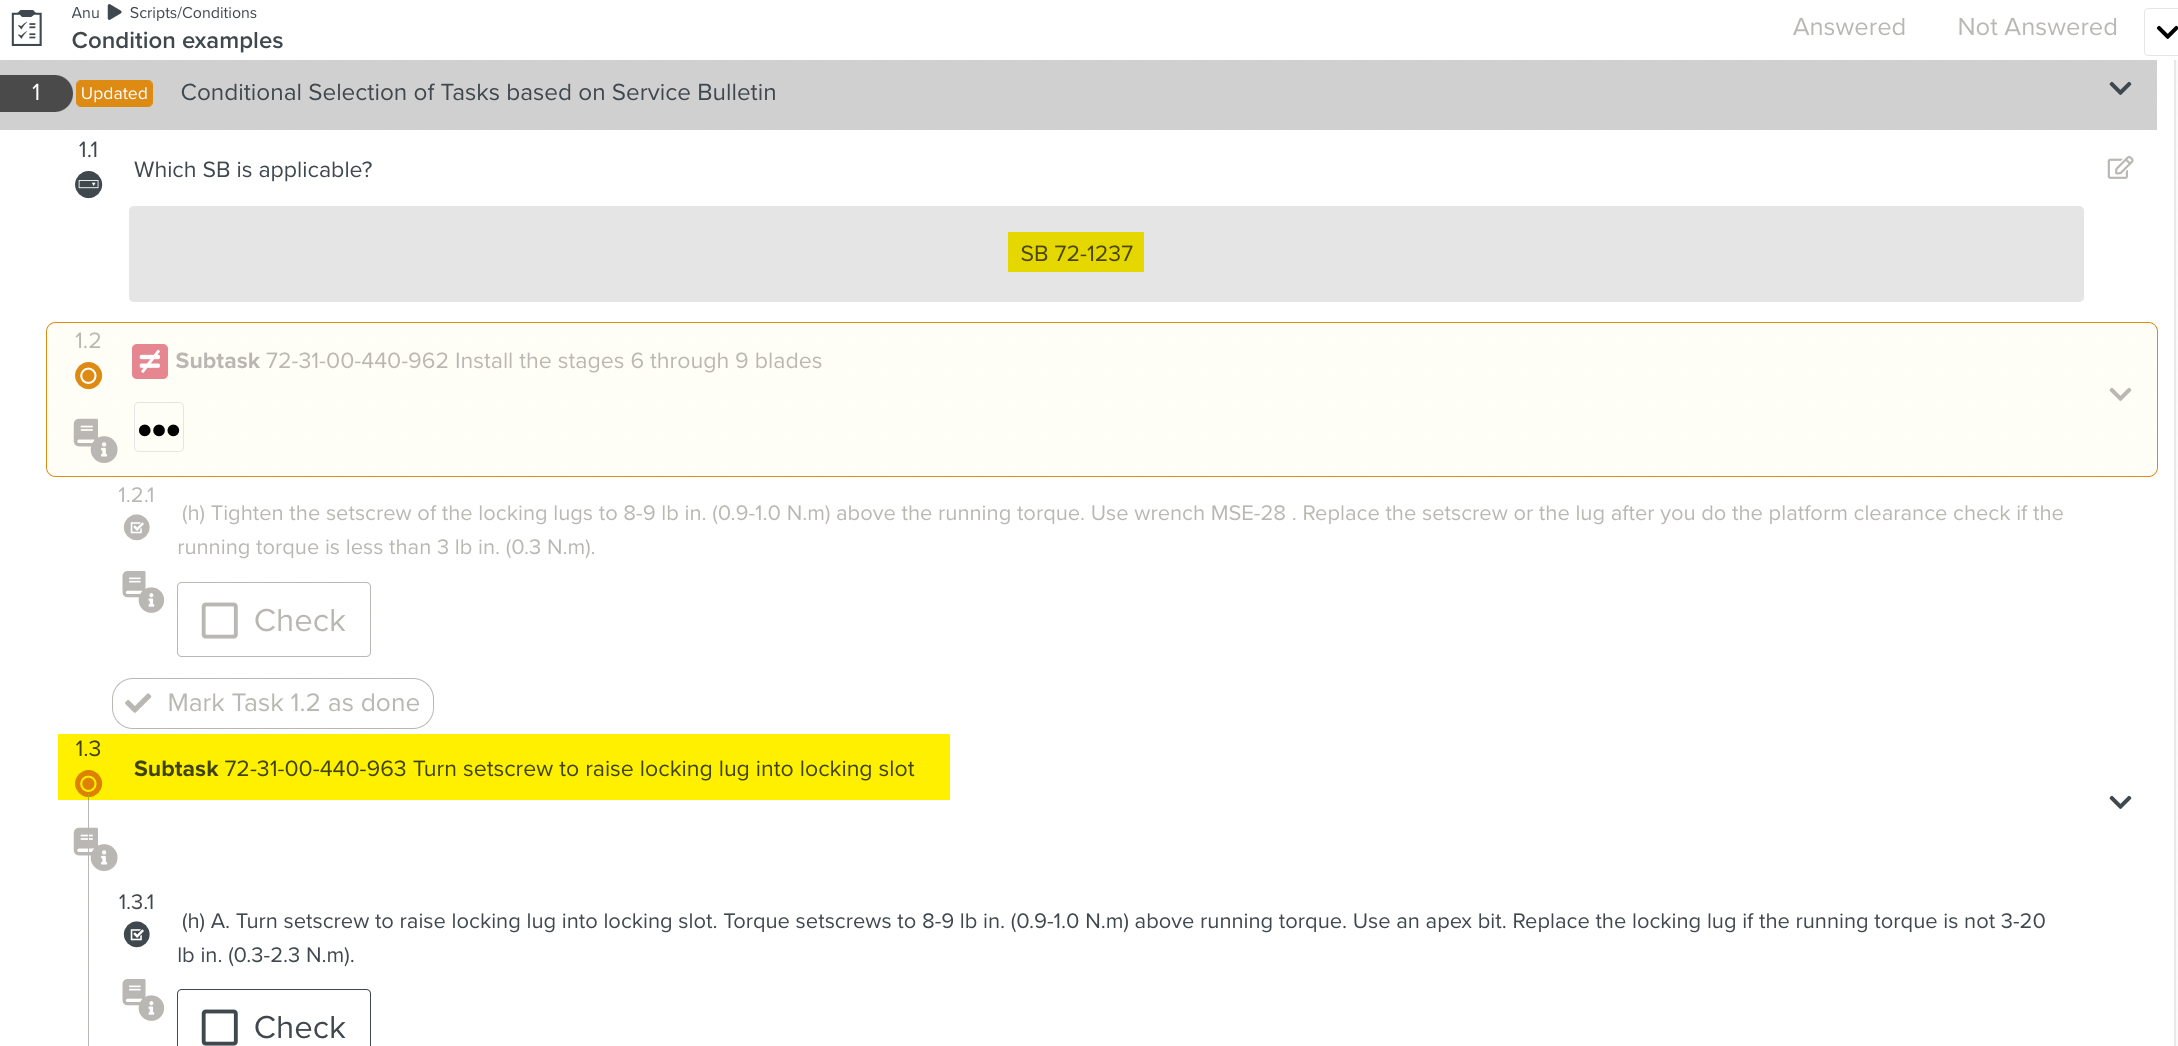Tick the Check checkbox under step 1.3.1
Image resolution: width=2178 pixels, height=1046 pixels.
(x=218, y=1026)
